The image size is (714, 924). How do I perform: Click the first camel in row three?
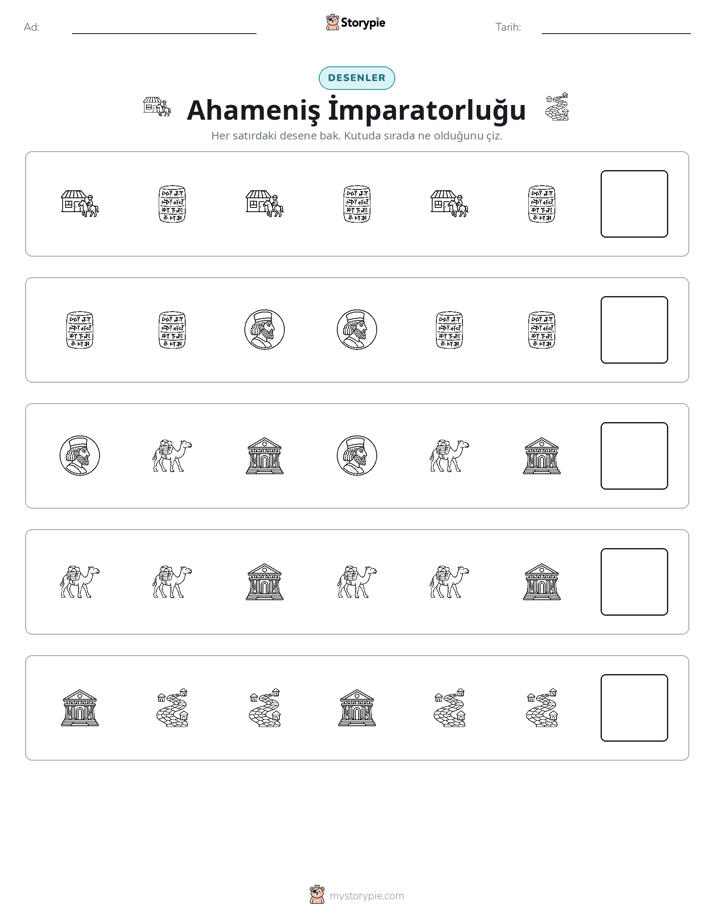172,456
